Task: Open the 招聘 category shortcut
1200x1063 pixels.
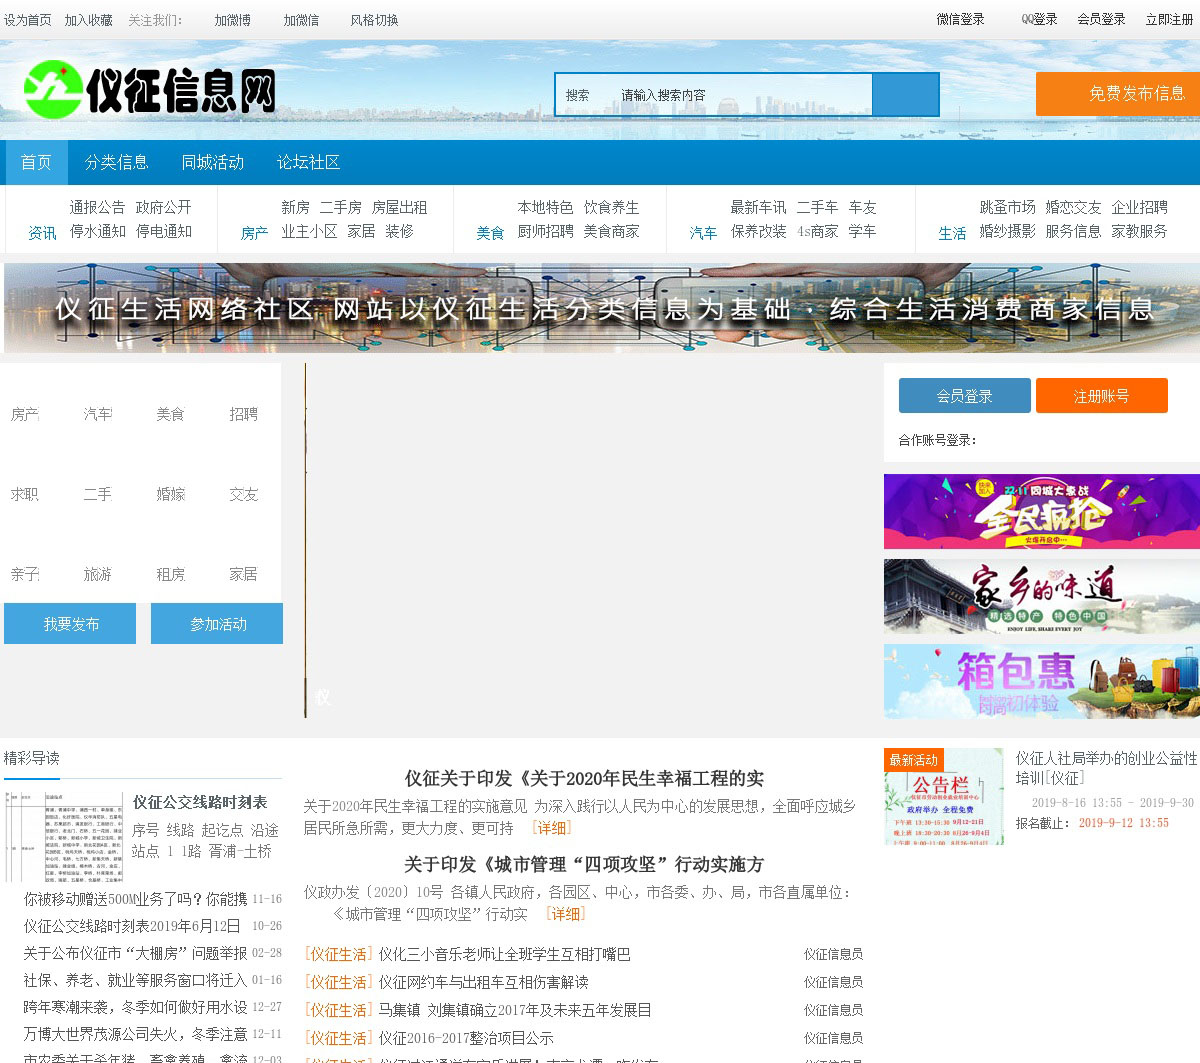Action: (243, 414)
